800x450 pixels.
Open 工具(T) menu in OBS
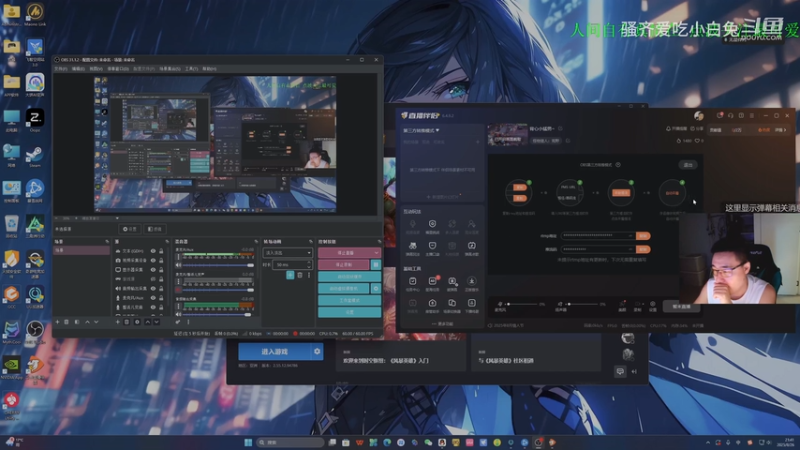[191, 68]
